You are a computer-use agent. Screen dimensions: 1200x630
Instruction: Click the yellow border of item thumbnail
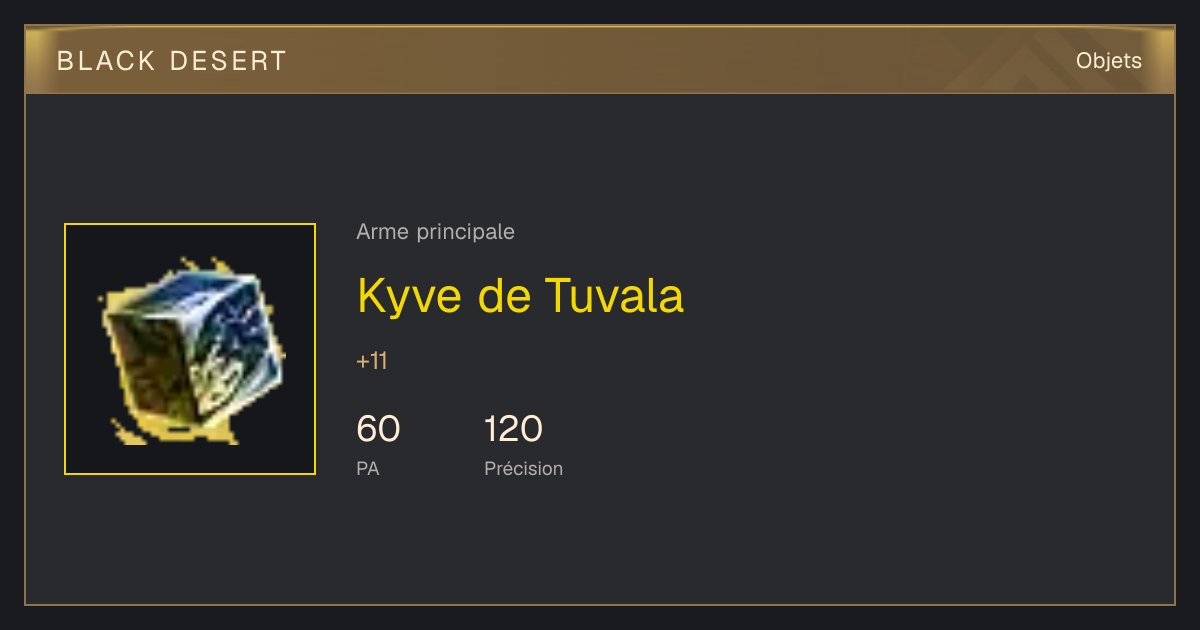point(190,225)
